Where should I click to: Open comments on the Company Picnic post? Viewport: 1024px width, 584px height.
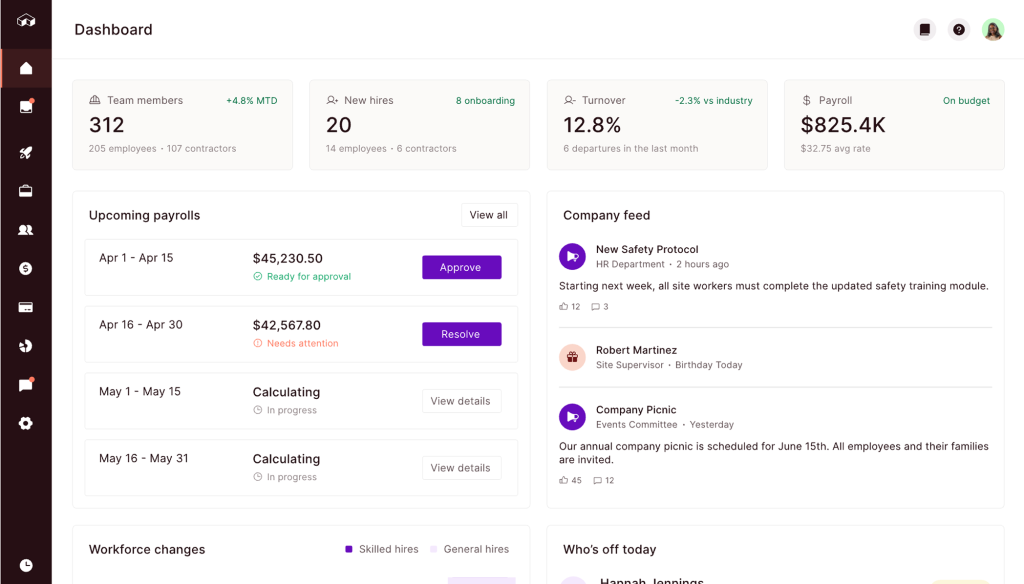[x=598, y=481]
